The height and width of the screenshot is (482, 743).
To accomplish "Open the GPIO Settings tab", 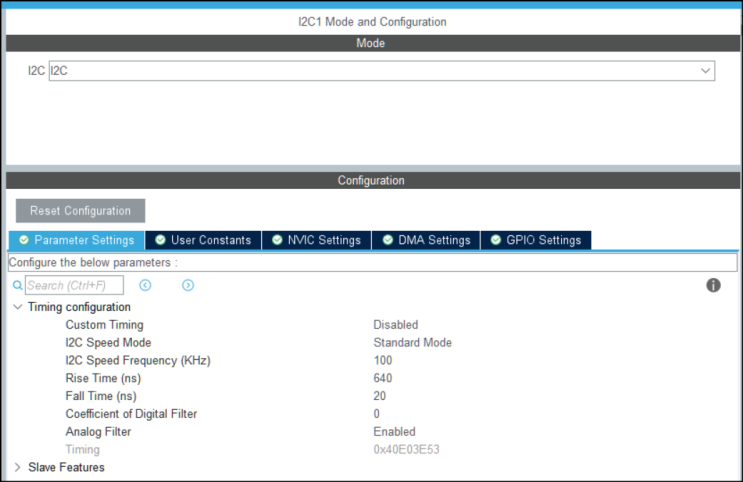I will pos(536,240).
